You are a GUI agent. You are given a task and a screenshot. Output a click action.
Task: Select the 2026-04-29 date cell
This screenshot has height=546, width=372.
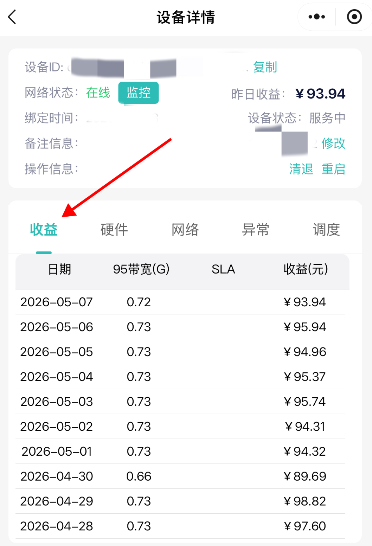(56, 501)
